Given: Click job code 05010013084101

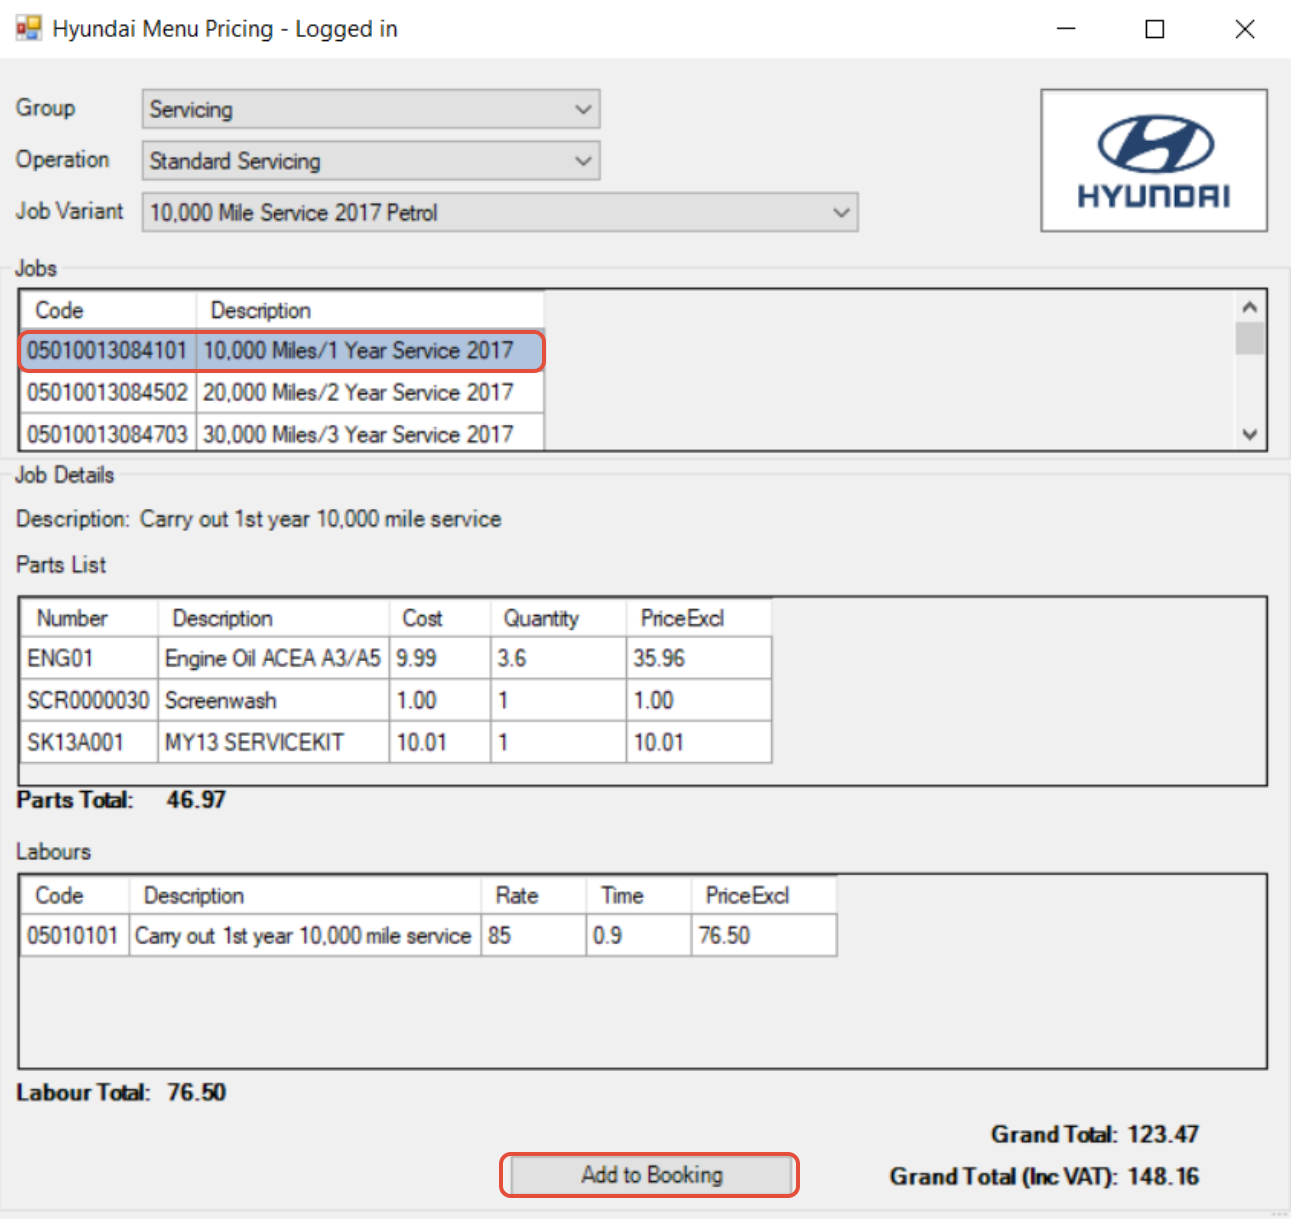Looking at the screenshot, I should pyautogui.click(x=107, y=351).
